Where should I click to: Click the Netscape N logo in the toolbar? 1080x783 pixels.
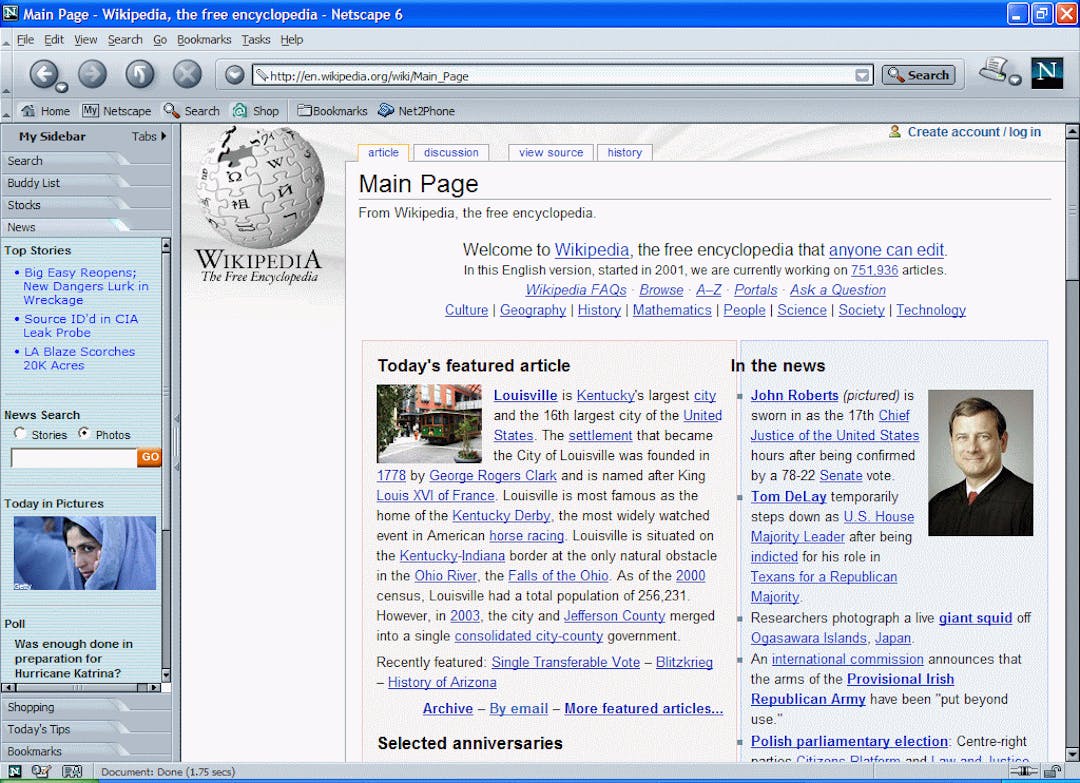1046,72
